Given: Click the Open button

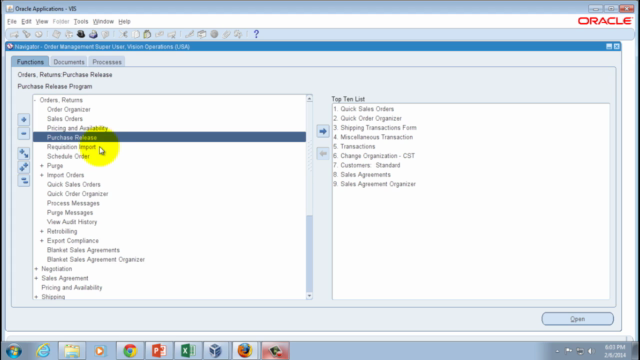Looking at the screenshot, I should click(x=578, y=319).
